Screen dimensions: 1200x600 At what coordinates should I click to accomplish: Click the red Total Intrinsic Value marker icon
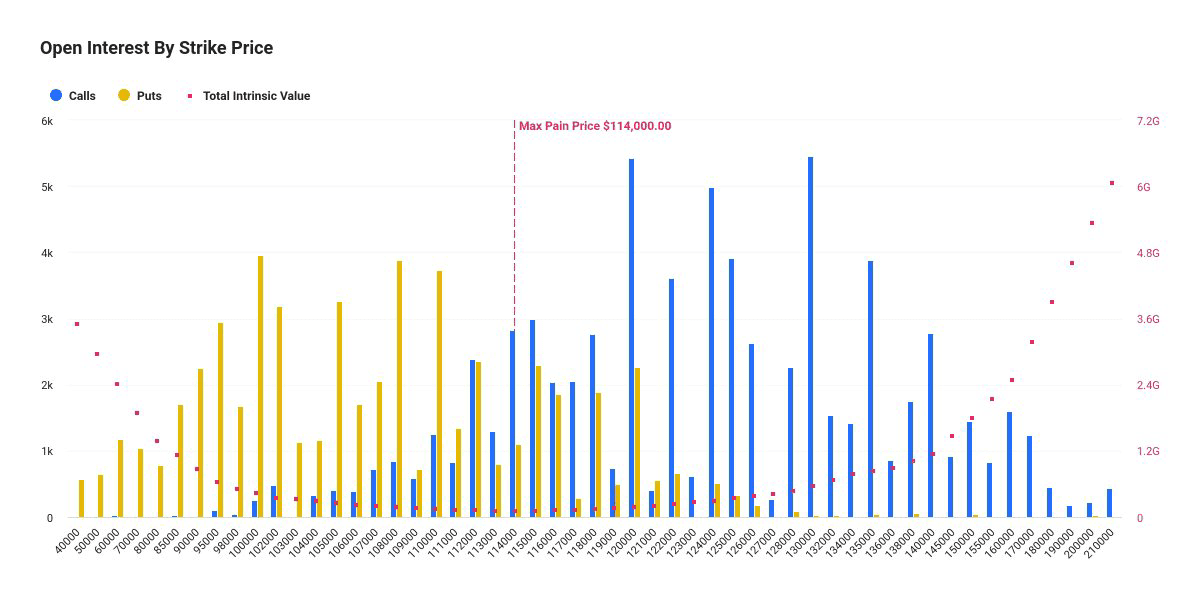(189, 96)
